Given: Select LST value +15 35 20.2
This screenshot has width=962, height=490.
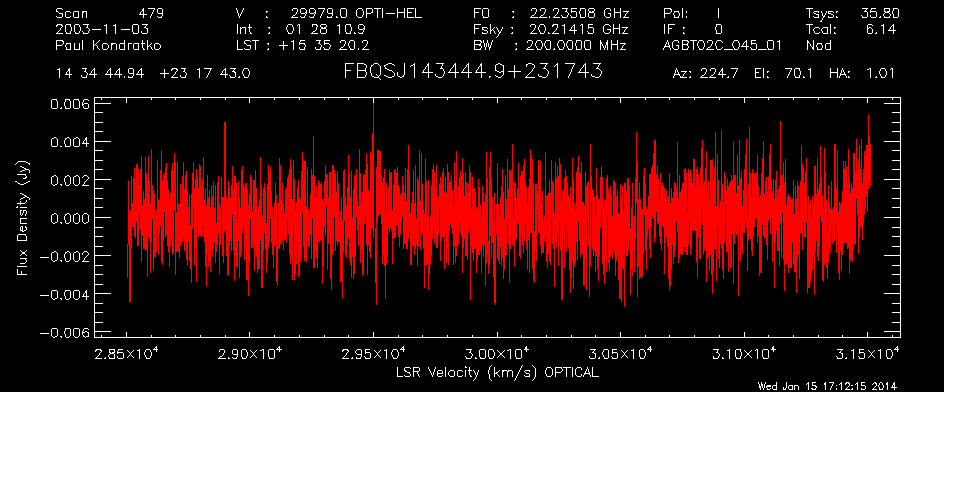Looking at the screenshot, I should pos(323,45).
